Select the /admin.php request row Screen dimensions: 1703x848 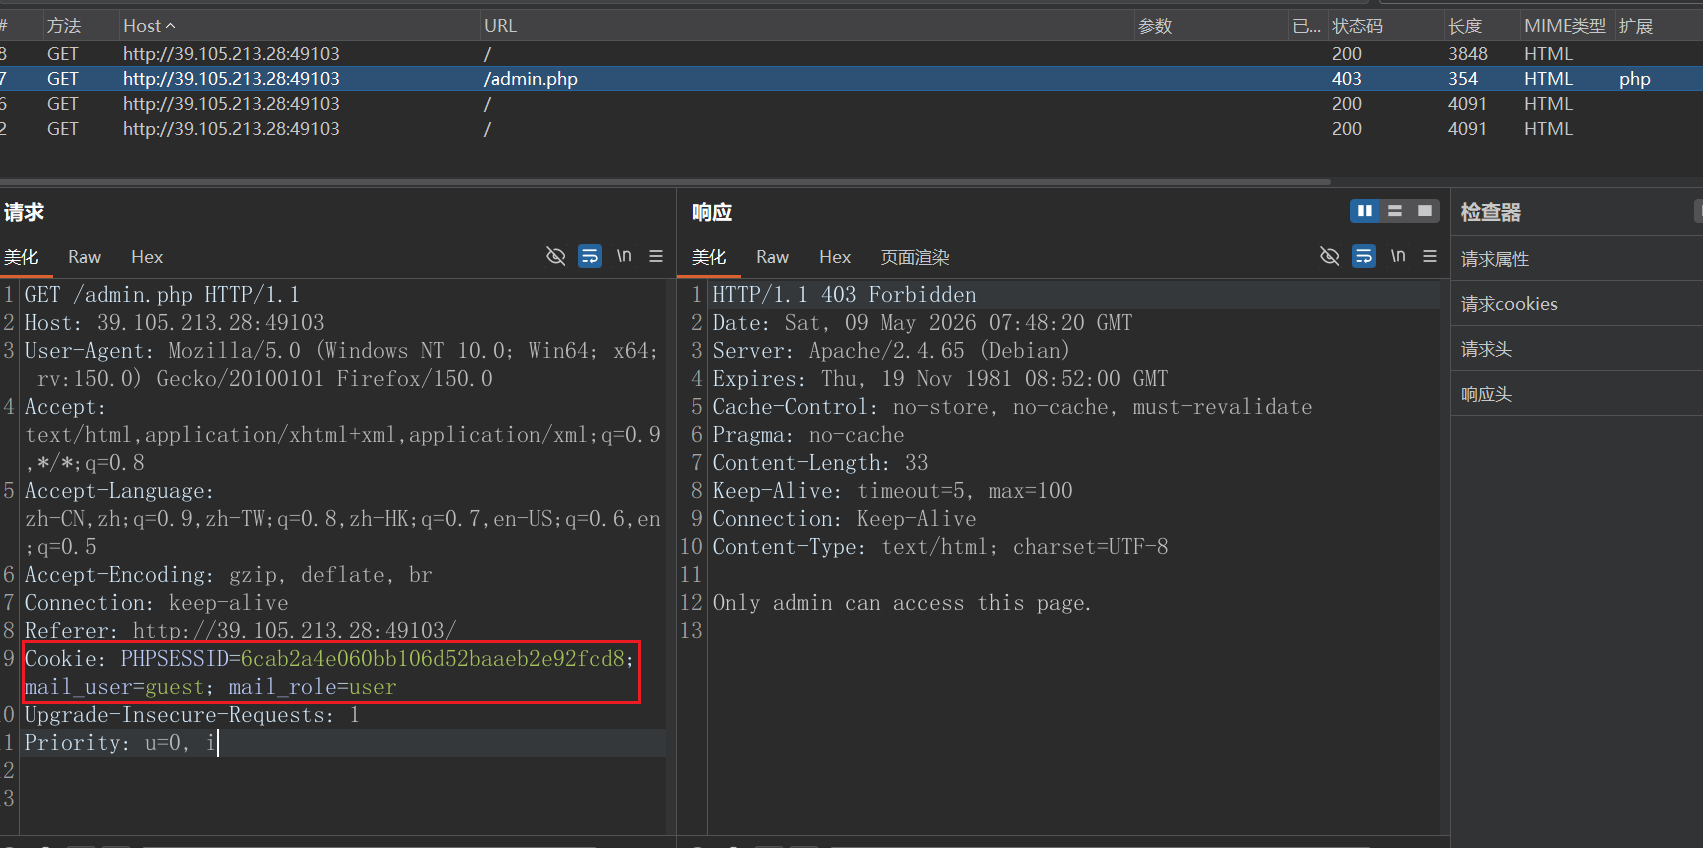coord(851,78)
